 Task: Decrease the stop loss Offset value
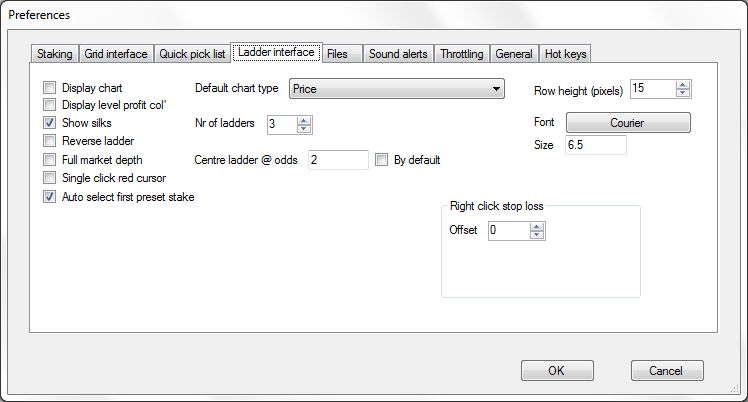537,235
